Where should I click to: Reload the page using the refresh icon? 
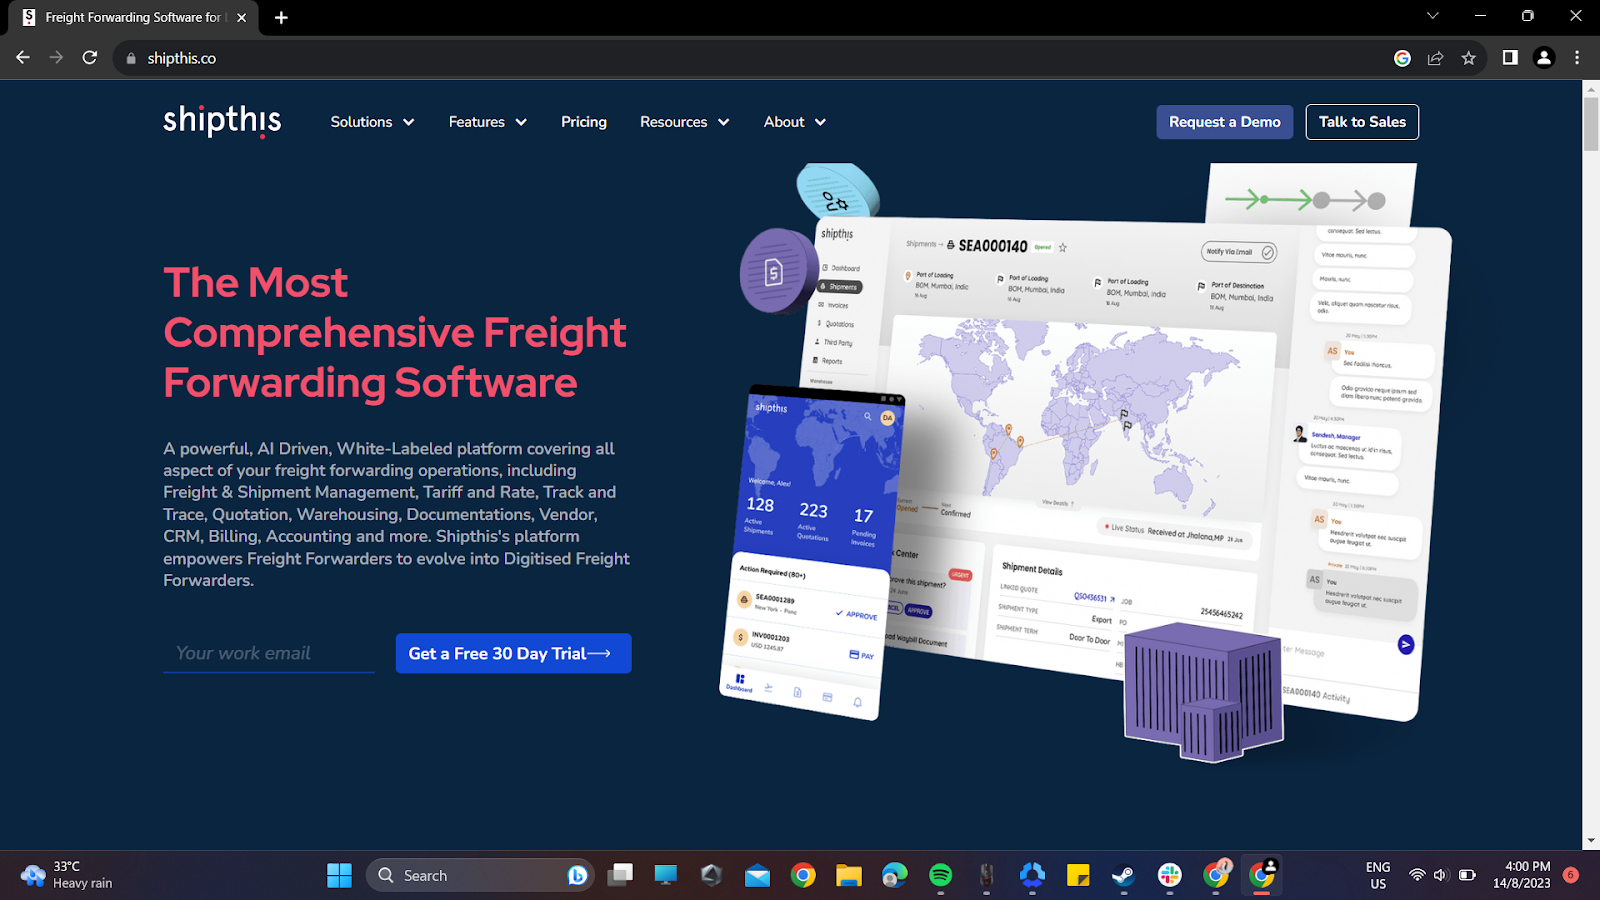click(x=89, y=57)
